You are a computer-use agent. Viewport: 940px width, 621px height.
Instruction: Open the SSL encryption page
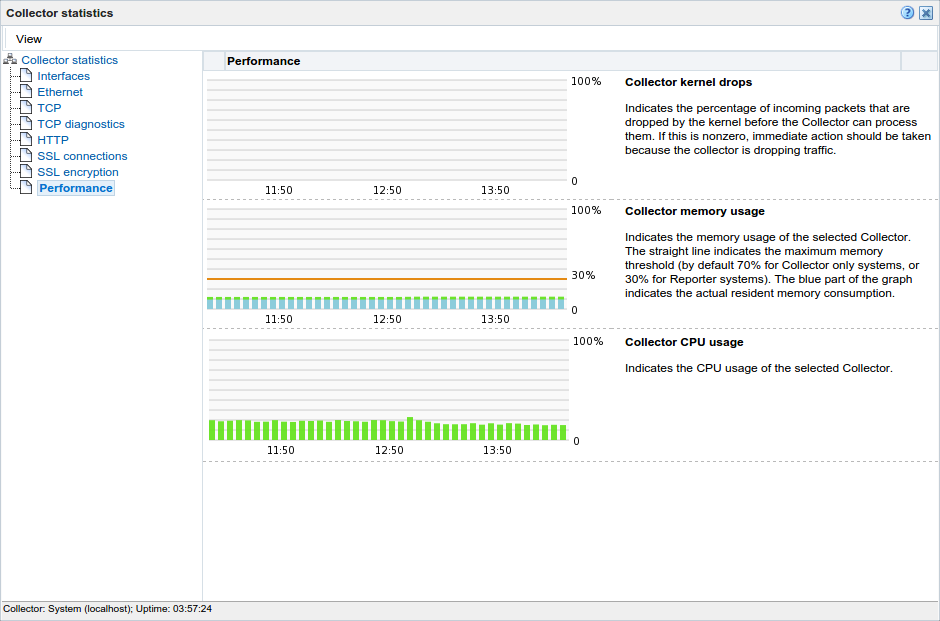coord(78,172)
